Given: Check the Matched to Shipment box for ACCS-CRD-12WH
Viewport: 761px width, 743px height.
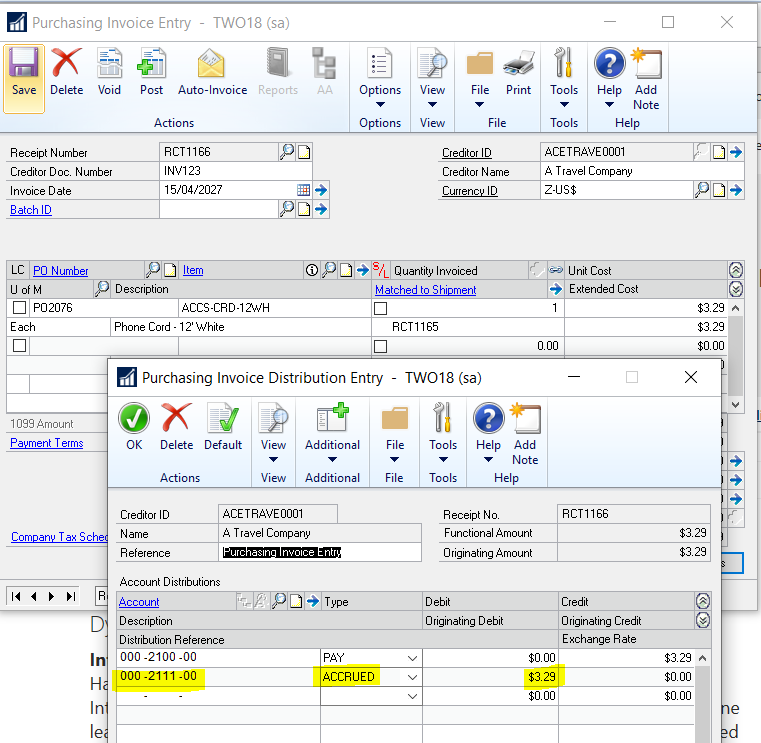Looking at the screenshot, I should click(380, 308).
